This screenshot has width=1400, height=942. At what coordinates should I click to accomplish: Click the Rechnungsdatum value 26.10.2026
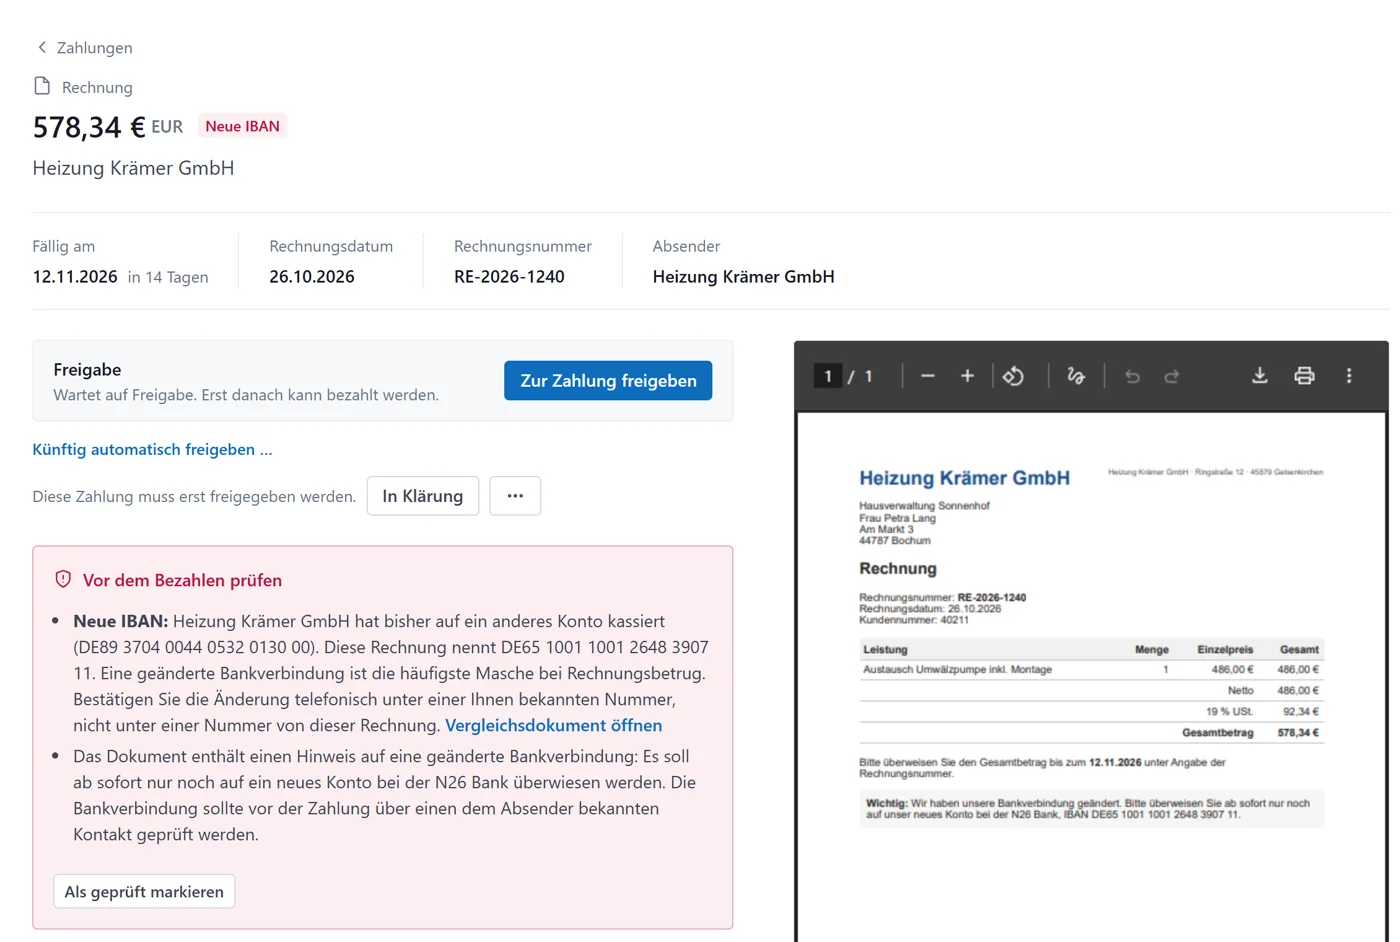click(312, 277)
